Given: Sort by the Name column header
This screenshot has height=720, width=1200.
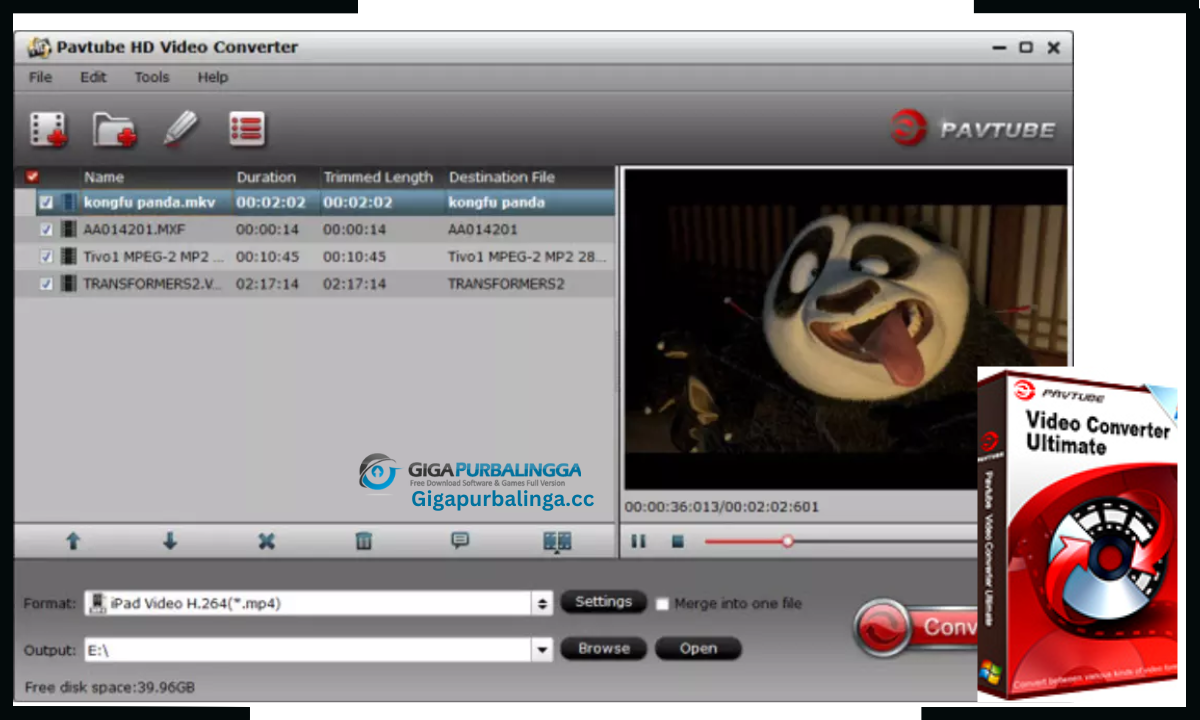Looking at the screenshot, I should click(104, 177).
